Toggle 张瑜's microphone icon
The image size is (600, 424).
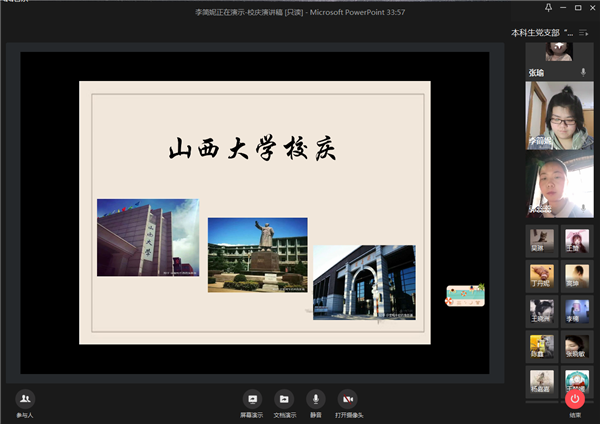583,73
